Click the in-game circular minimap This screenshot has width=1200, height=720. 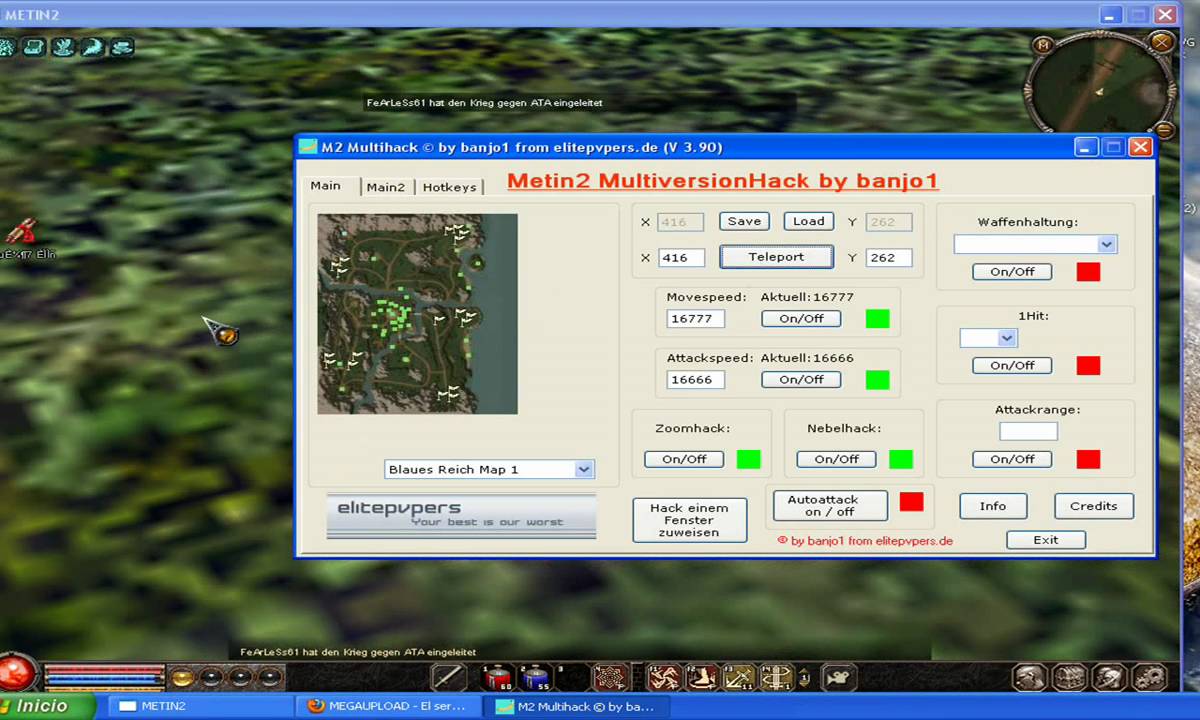1101,88
